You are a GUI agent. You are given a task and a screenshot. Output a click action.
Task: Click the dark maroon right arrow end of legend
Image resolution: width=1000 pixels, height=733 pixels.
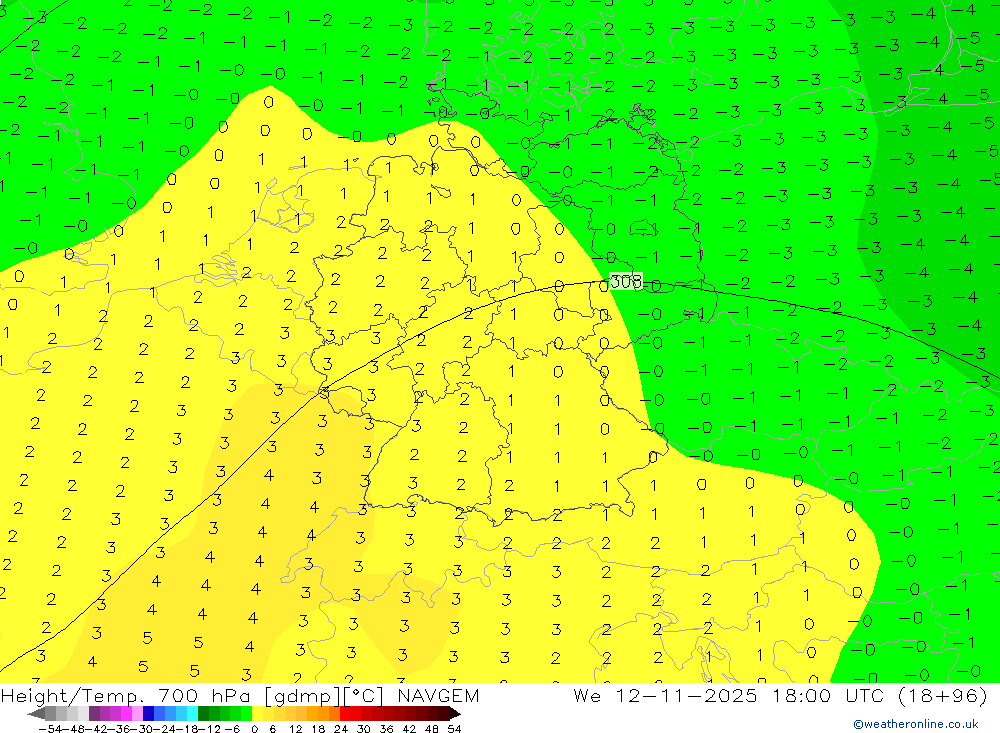click(x=455, y=714)
